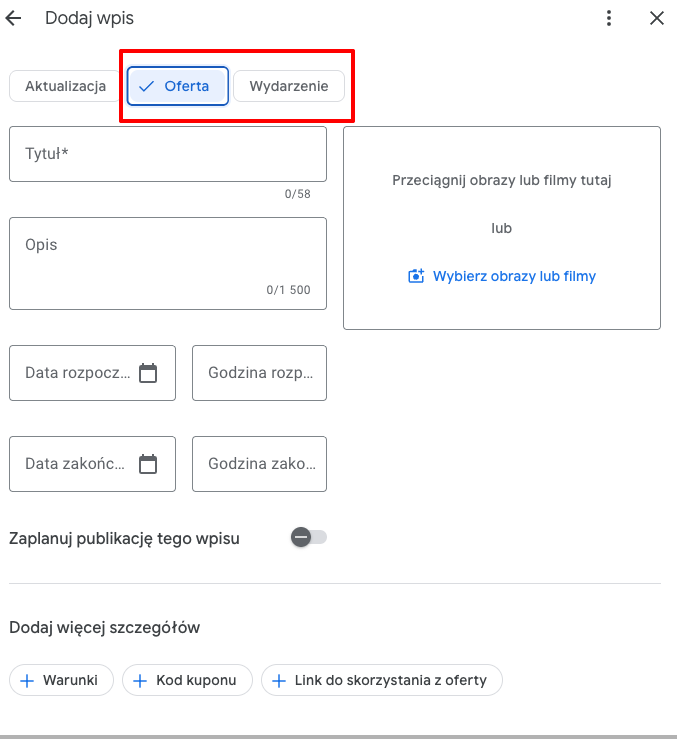
Task: Click into the Opis description box
Action: (x=168, y=263)
